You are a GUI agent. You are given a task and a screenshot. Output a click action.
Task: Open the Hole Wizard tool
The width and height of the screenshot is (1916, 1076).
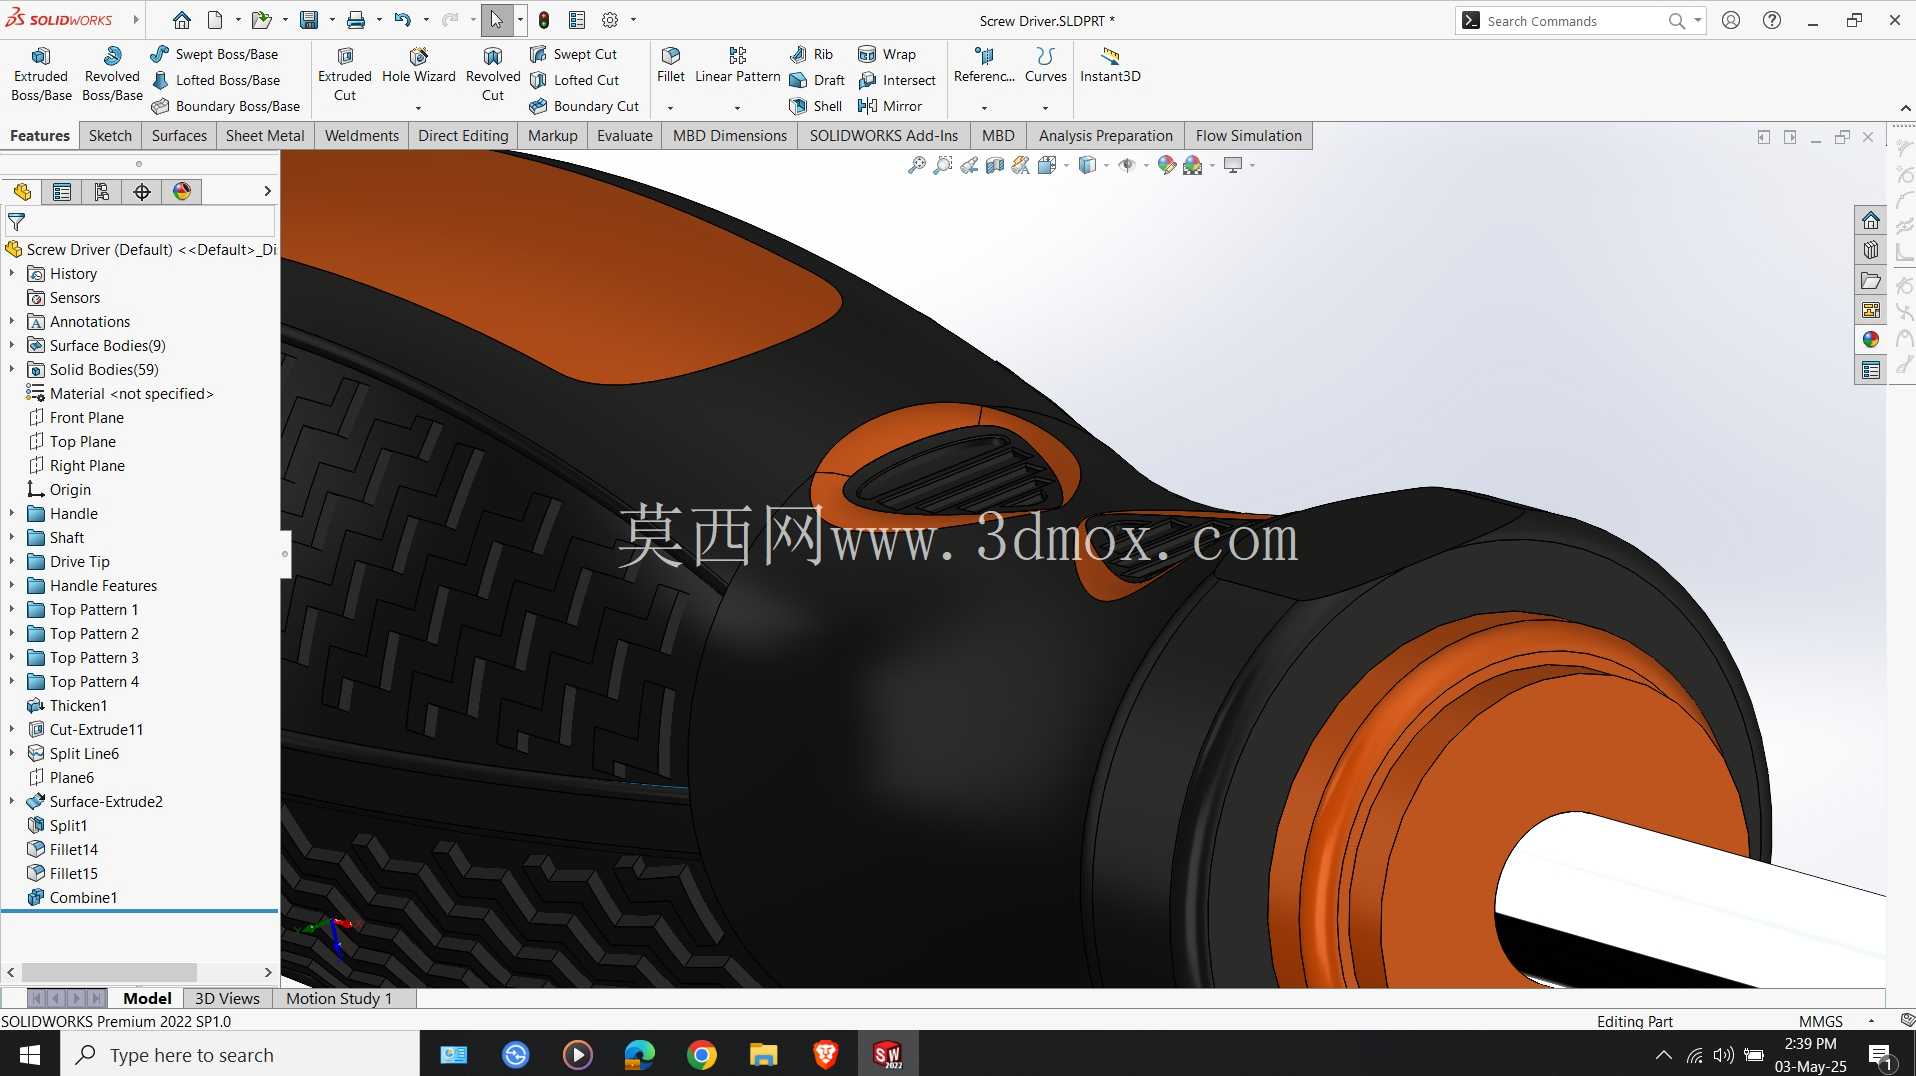coord(418,66)
